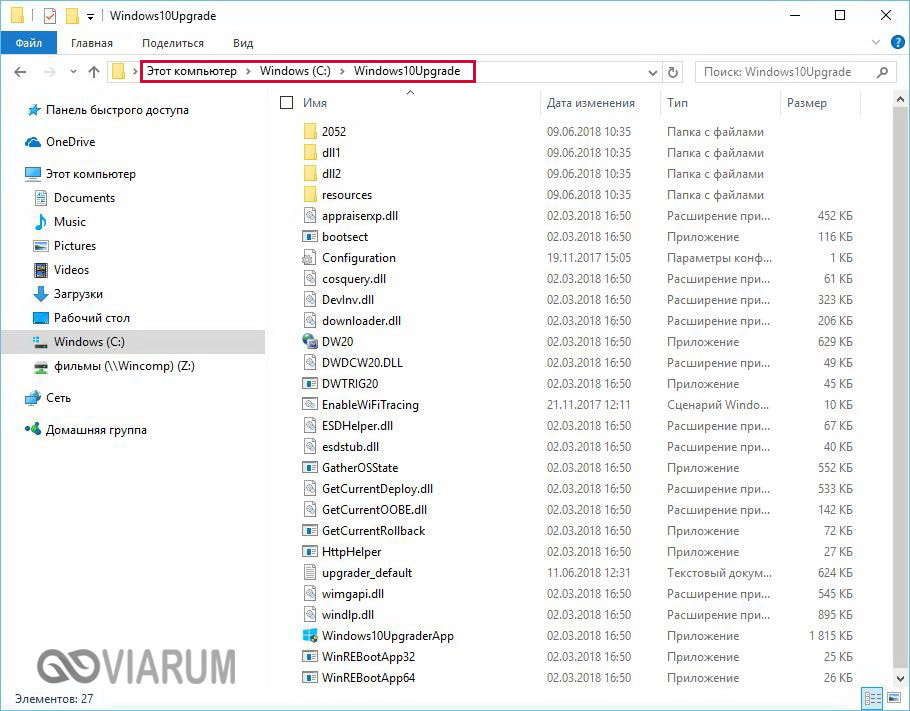The image size is (910, 711).
Task: Sort by the Размер column header
Action: pos(807,103)
